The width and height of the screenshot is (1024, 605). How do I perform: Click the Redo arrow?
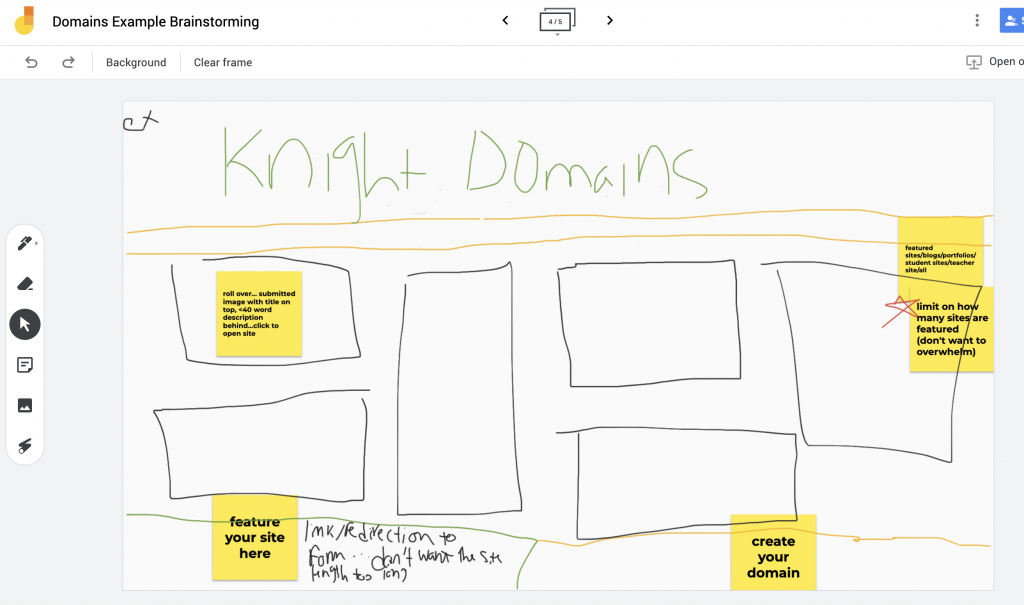pos(68,62)
